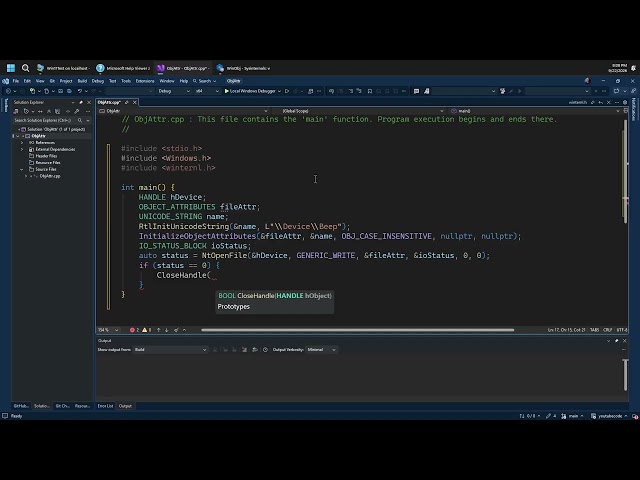
Task: Switch to WinObj Sysinternals taskbar app
Action: pos(243,68)
